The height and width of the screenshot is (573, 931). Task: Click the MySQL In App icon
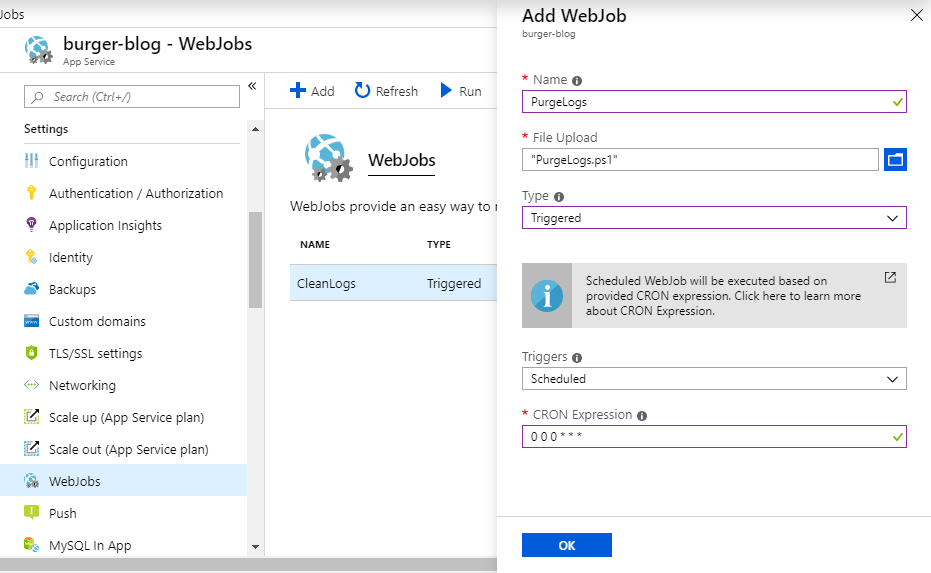31,544
